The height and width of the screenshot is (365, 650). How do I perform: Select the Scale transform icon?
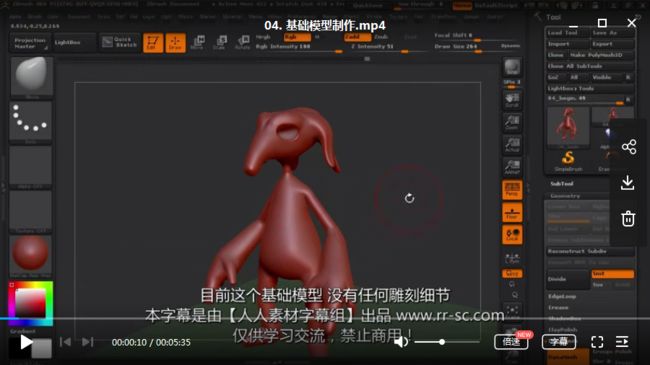pyautogui.click(x=220, y=43)
